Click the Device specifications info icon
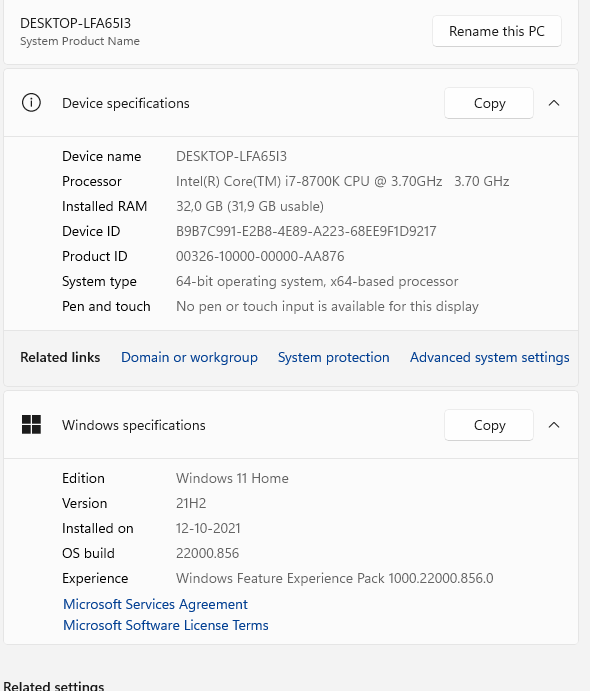This screenshot has width=590, height=691. pos(31,103)
